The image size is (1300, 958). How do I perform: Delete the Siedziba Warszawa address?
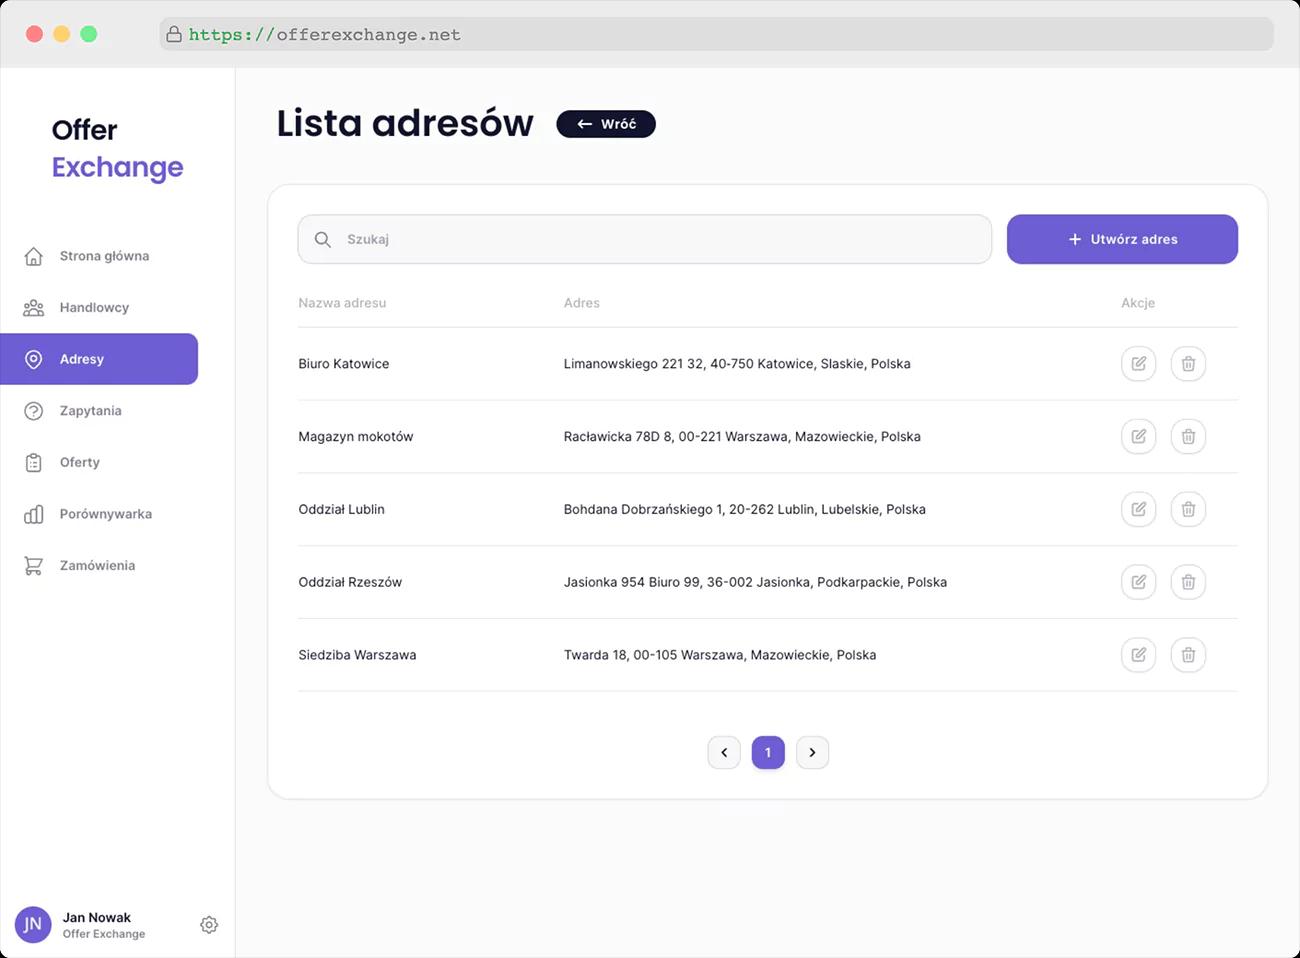click(1188, 655)
